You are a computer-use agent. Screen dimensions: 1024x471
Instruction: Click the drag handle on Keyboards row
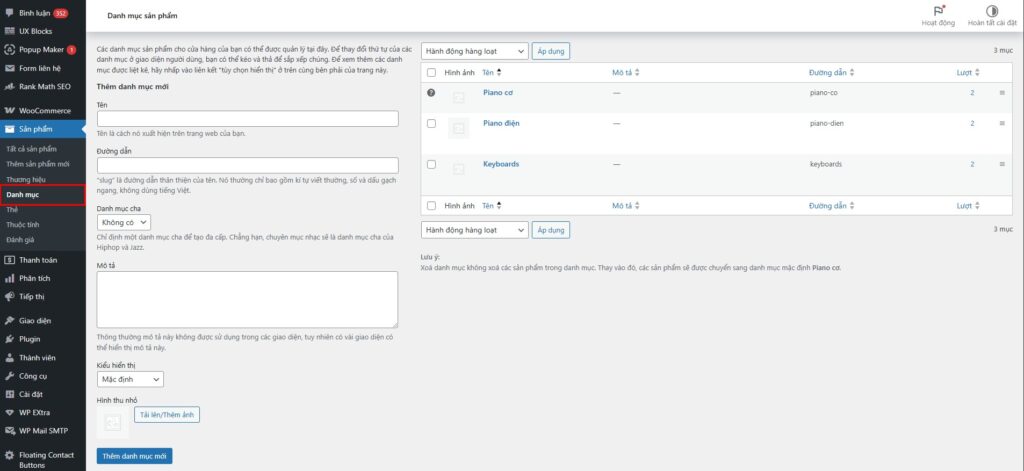(x=1002, y=164)
